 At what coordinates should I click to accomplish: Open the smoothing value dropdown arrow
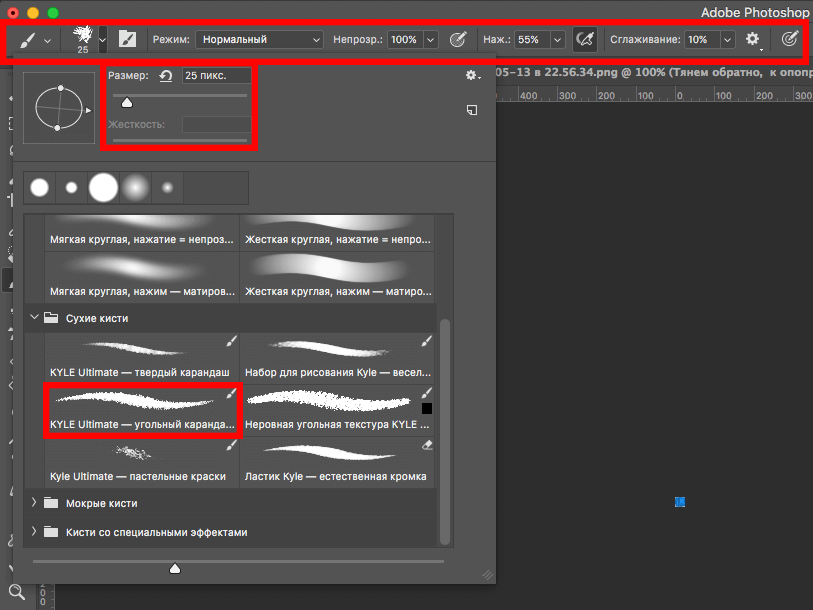click(727, 40)
